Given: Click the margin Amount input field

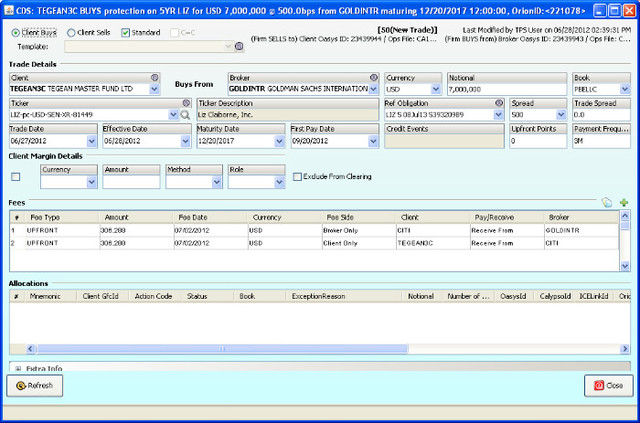Looking at the screenshot, I should 131,182.
